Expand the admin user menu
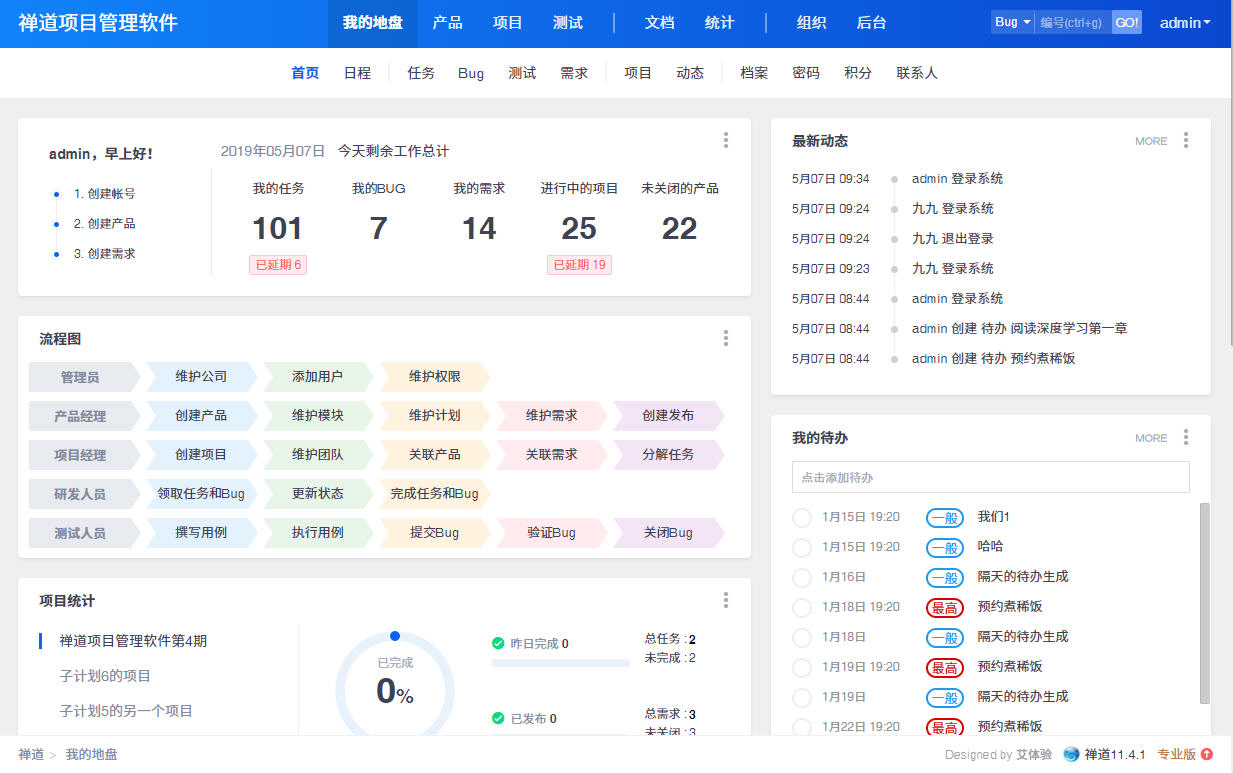Screen dimensions: 1233x773 [1185, 23]
